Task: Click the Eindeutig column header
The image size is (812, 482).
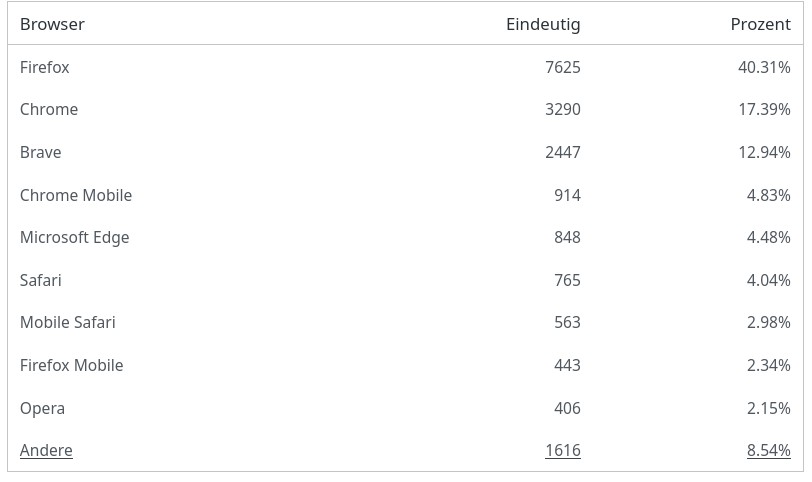Action: [543, 24]
